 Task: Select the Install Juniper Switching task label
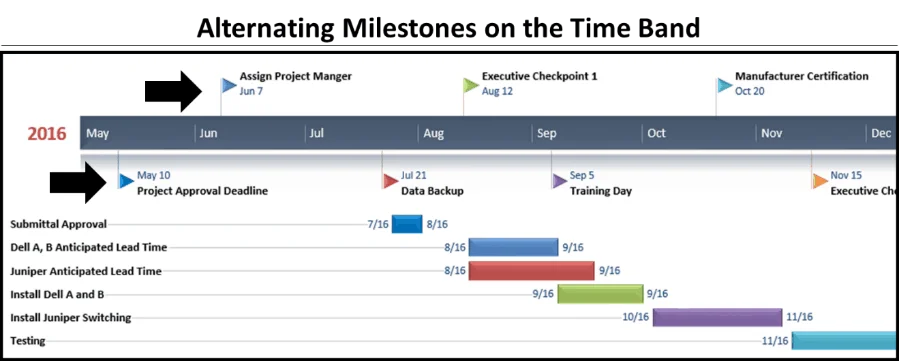71,317
